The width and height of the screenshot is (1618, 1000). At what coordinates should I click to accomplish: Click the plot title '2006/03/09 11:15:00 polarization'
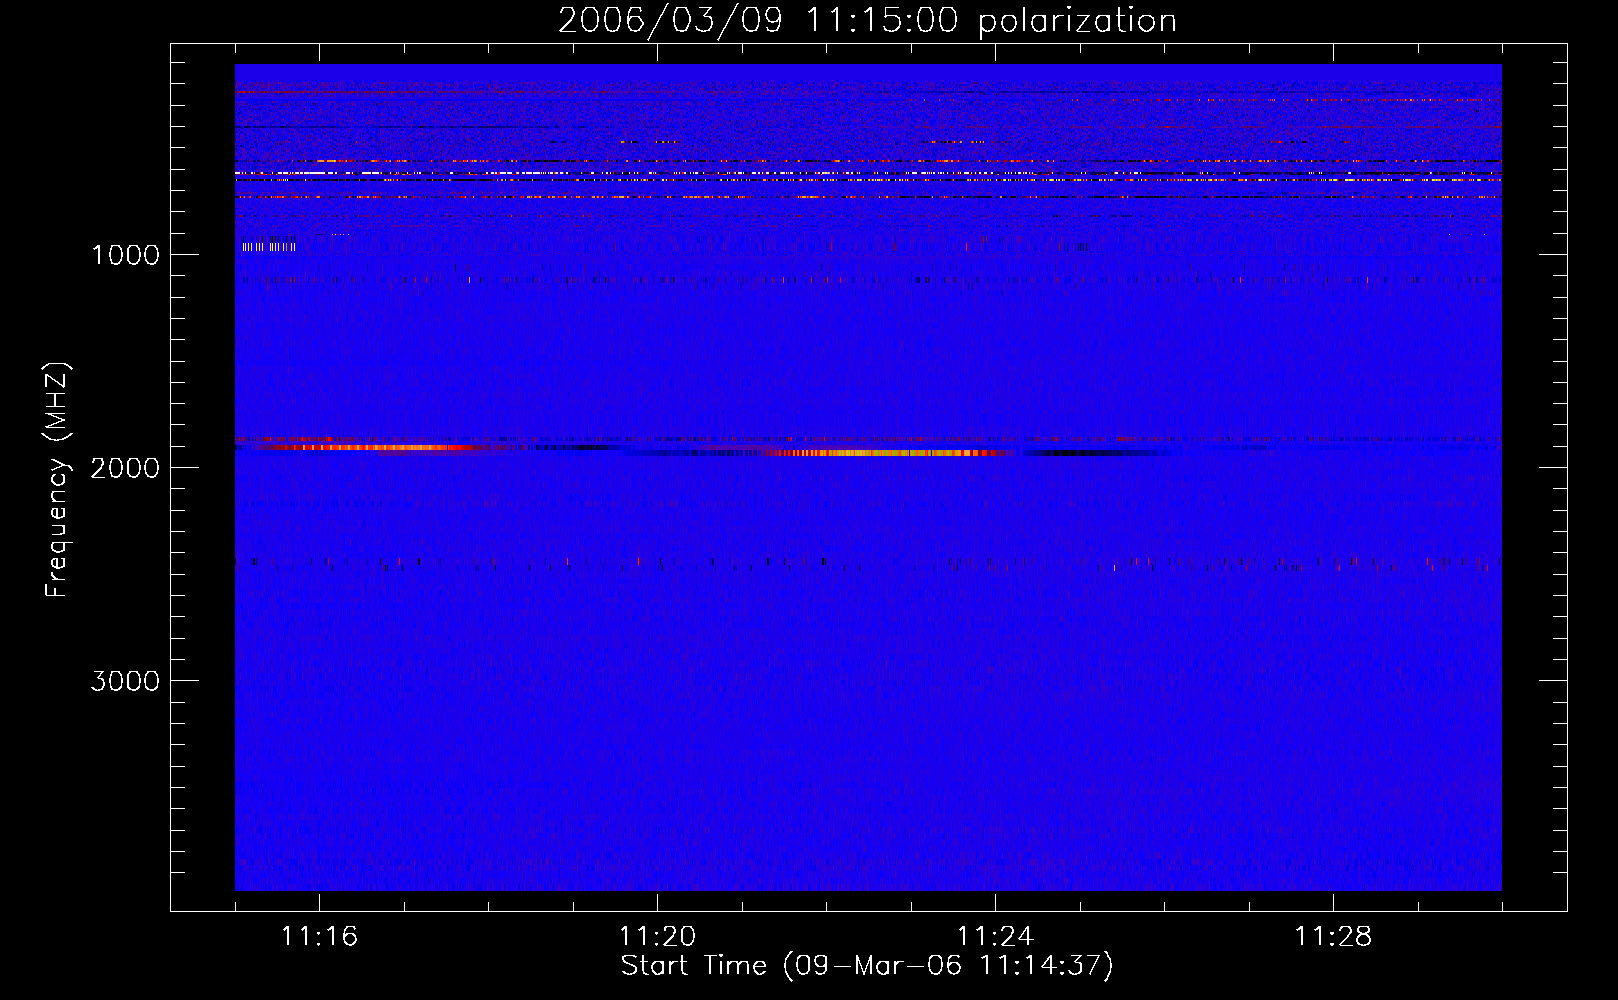(x=867, y=21)
